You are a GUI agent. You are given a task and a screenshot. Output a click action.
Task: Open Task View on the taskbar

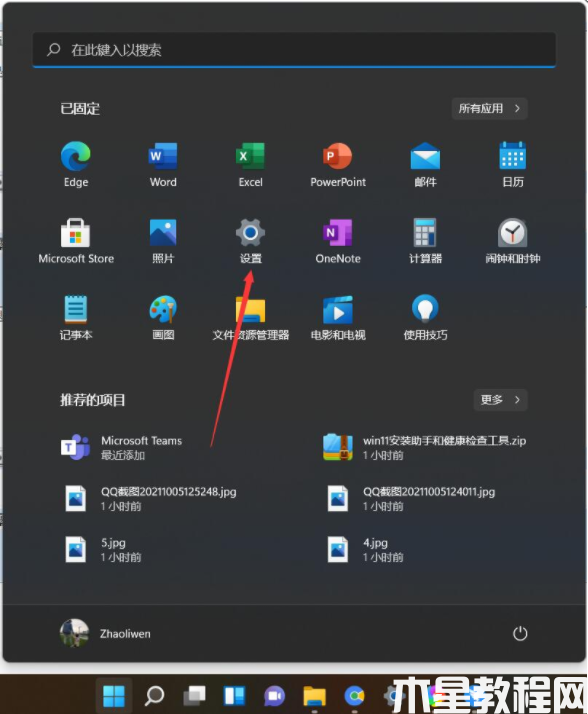[x=194, y=696]
